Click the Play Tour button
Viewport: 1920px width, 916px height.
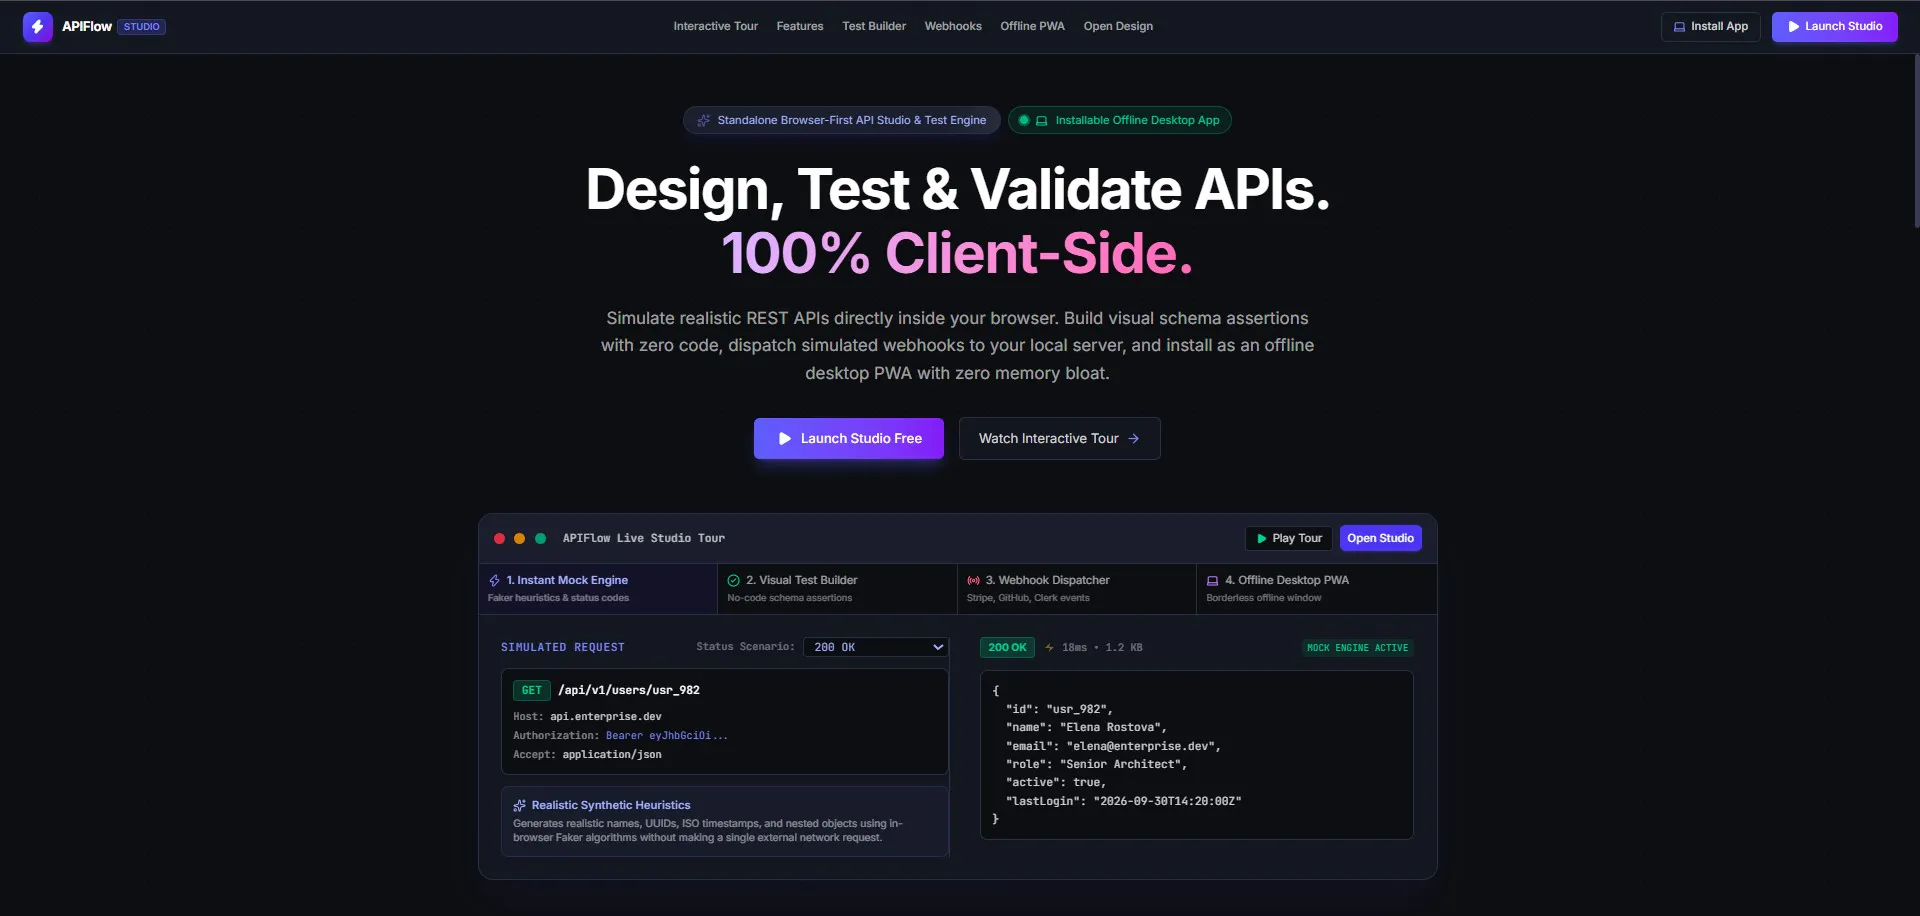pos(1288,538)
